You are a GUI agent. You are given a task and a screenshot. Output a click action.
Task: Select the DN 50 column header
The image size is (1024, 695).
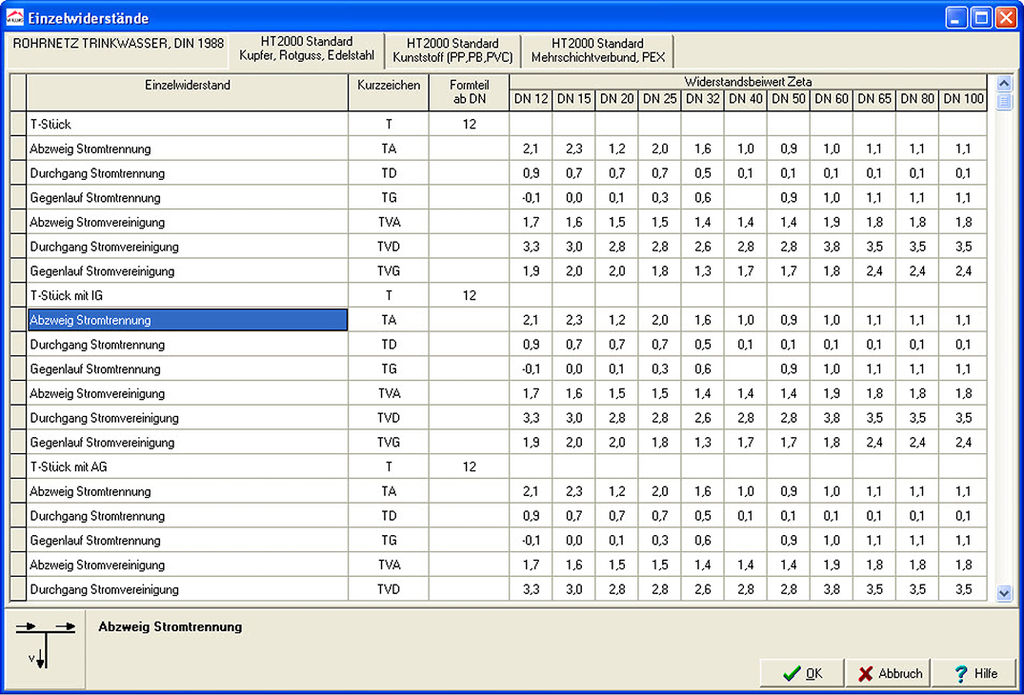[x=788, y=101]
